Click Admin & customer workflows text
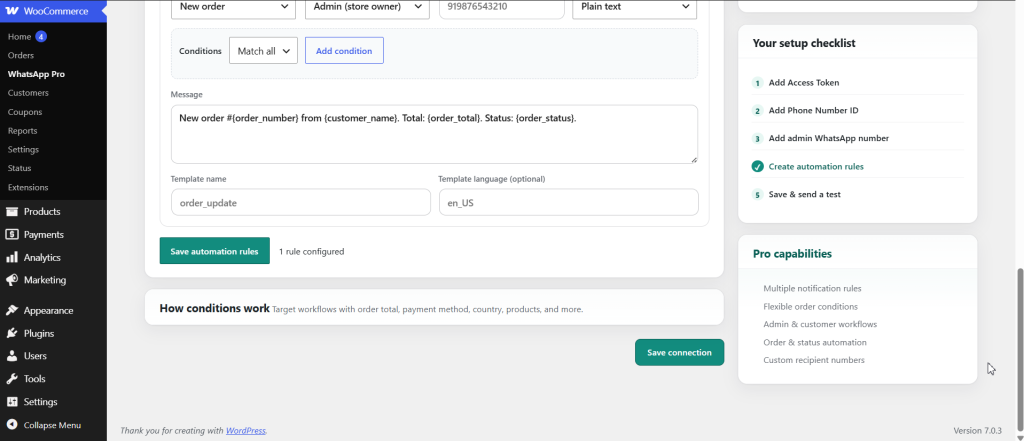The width and height of the screenshot is (1024, 441). coord(820,325)
